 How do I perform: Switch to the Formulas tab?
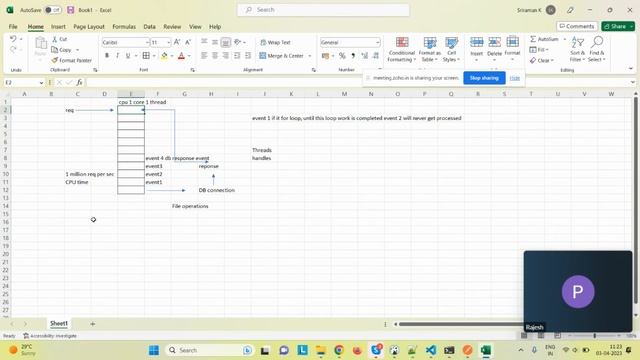pos(124,27)
